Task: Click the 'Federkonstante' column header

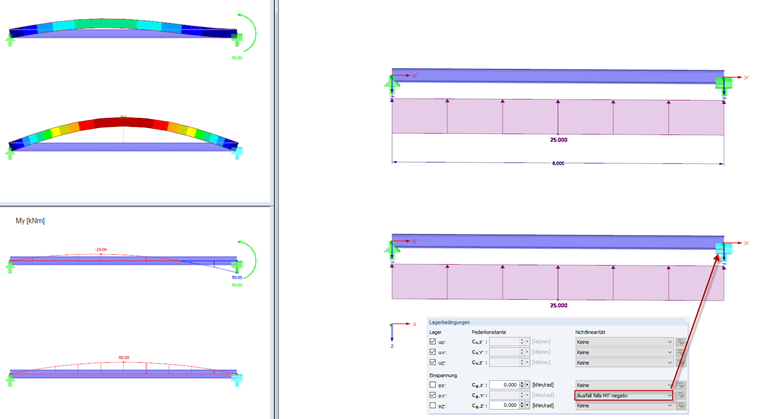Action: click(x=489, y=332)
